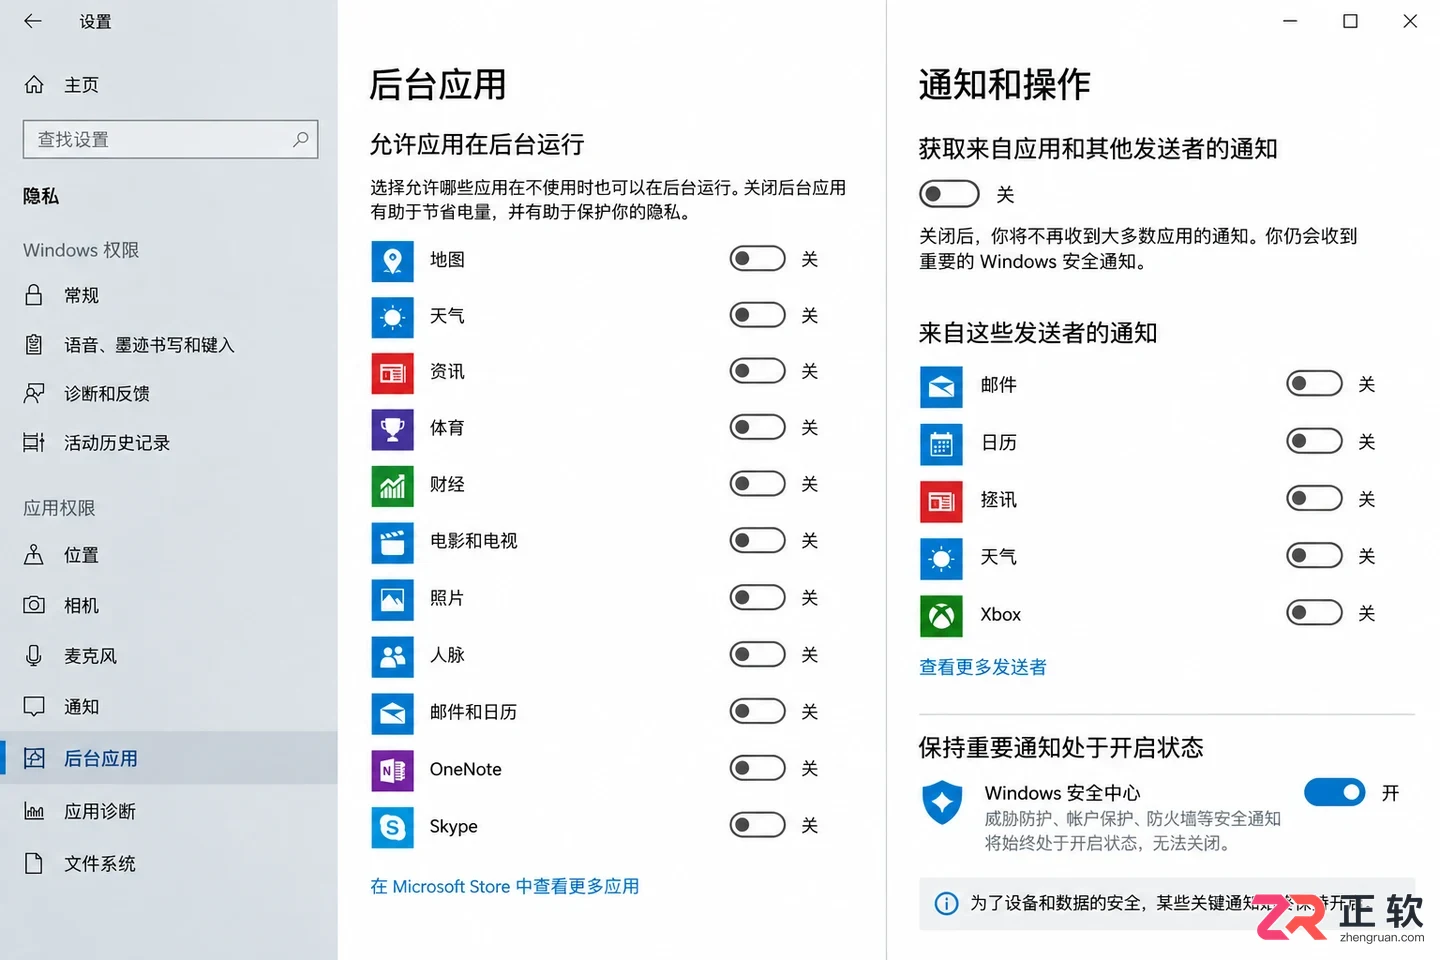Click the 位置 sidebar entry
Viewport: 1440px width, 960px height.
tap(169, 555)
